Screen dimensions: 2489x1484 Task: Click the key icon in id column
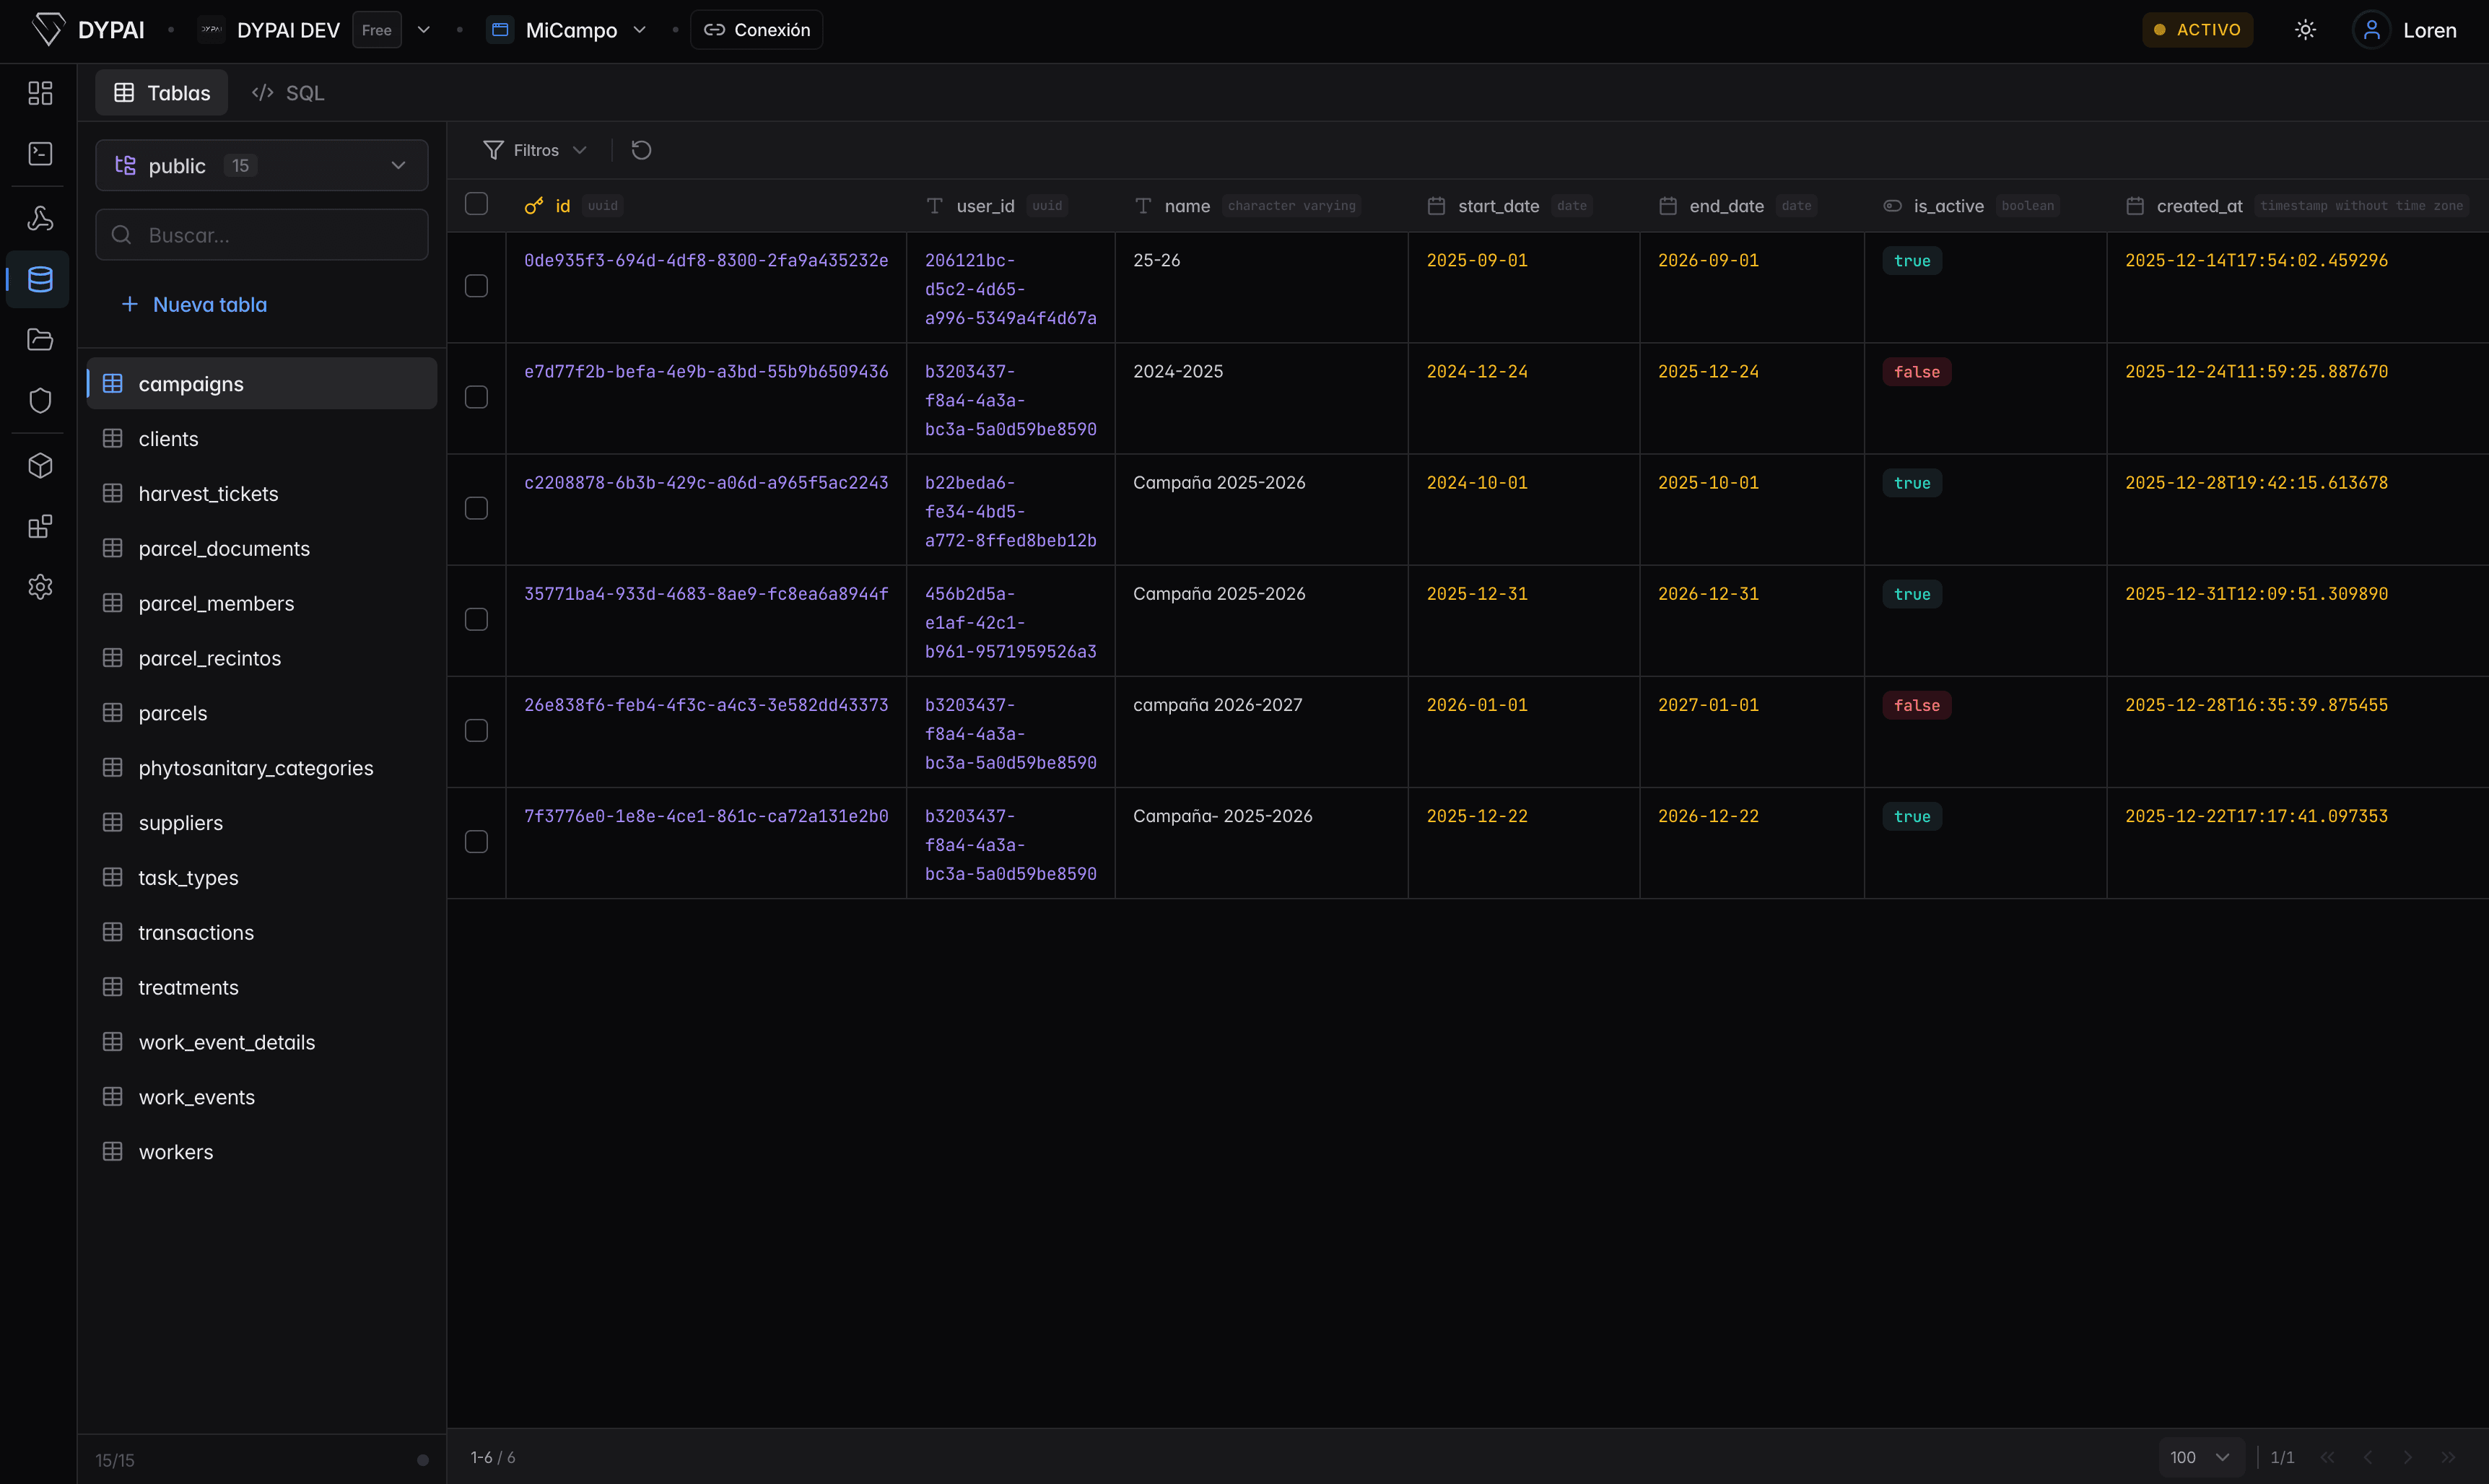pyautogui.click(x=534, y=206)
